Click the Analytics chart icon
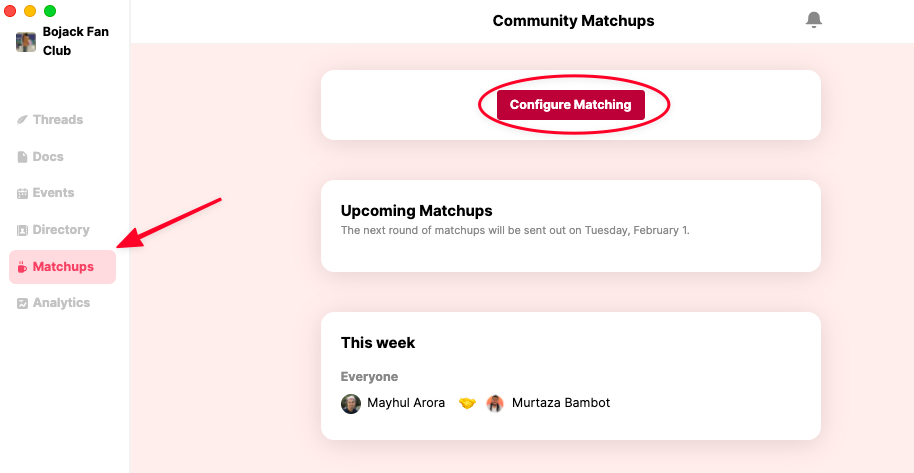 (x=22, y=303)
